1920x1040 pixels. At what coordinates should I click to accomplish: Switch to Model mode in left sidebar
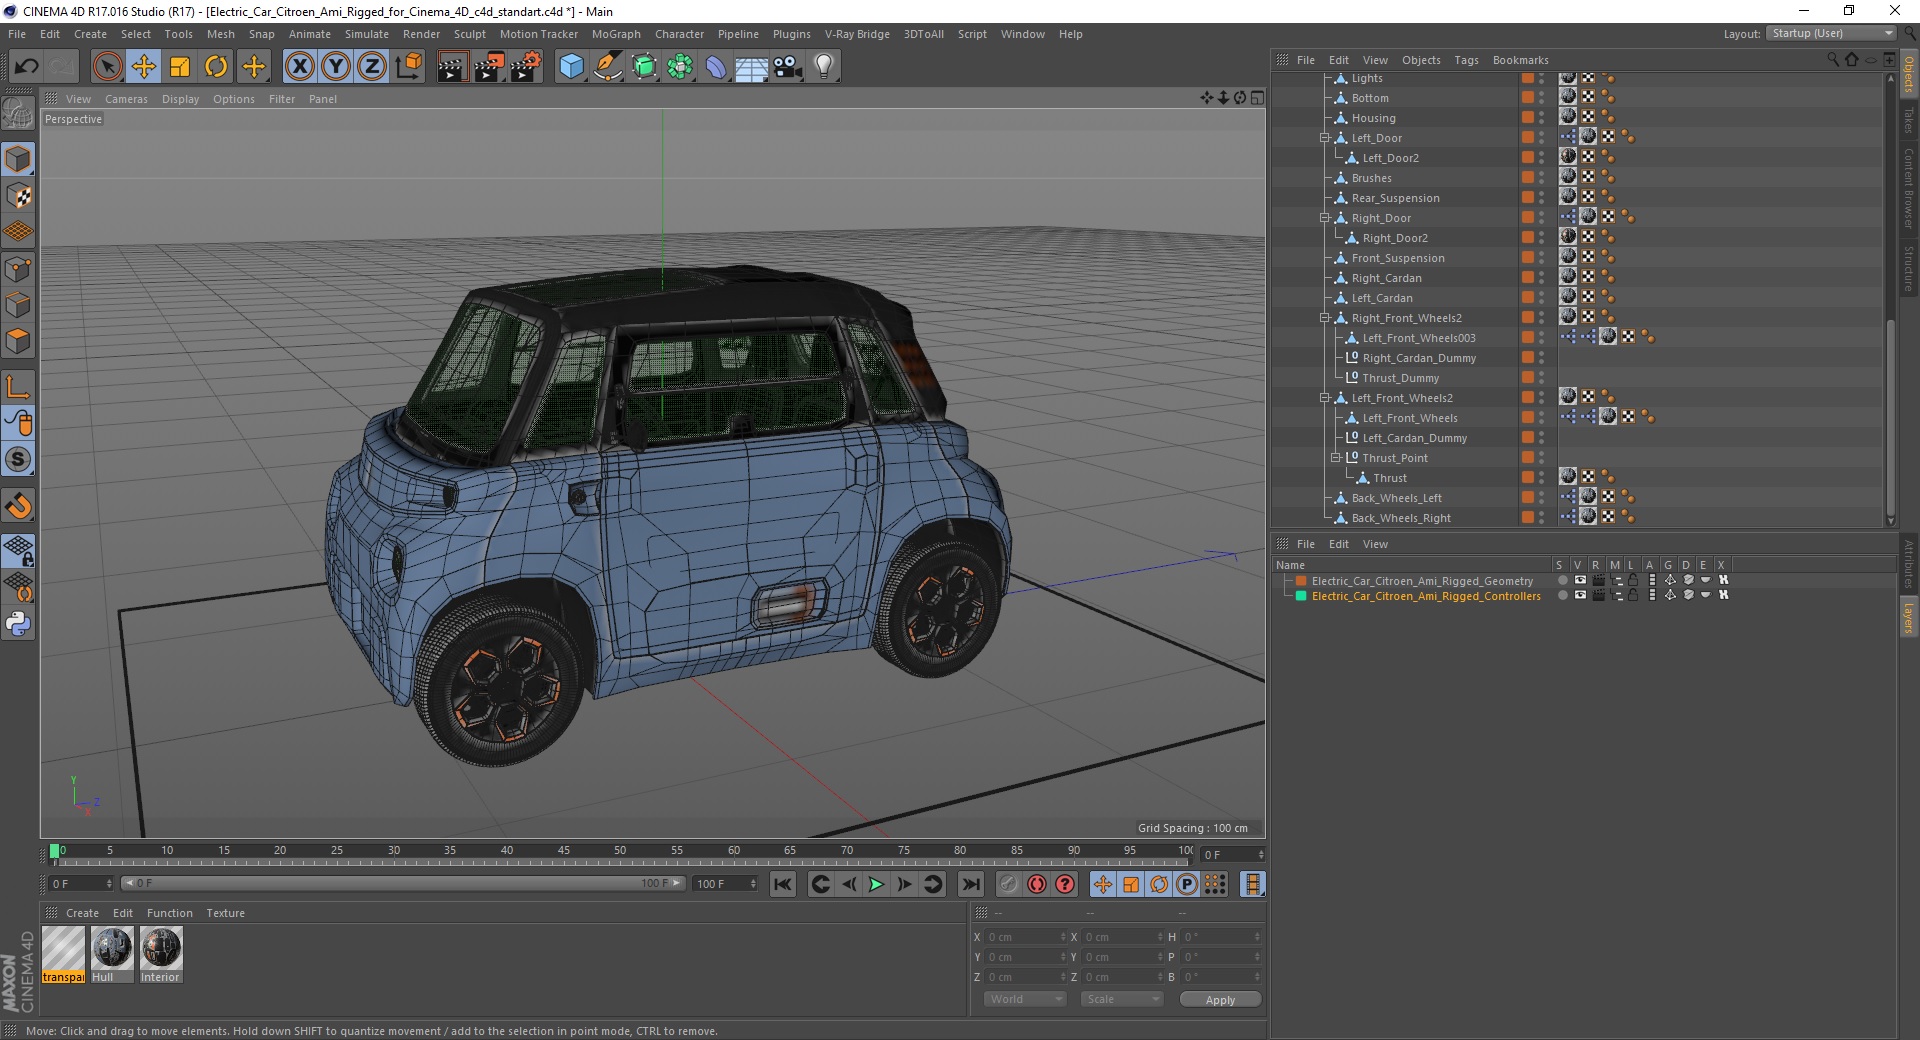pyautogui.click(x=18, y=159)
